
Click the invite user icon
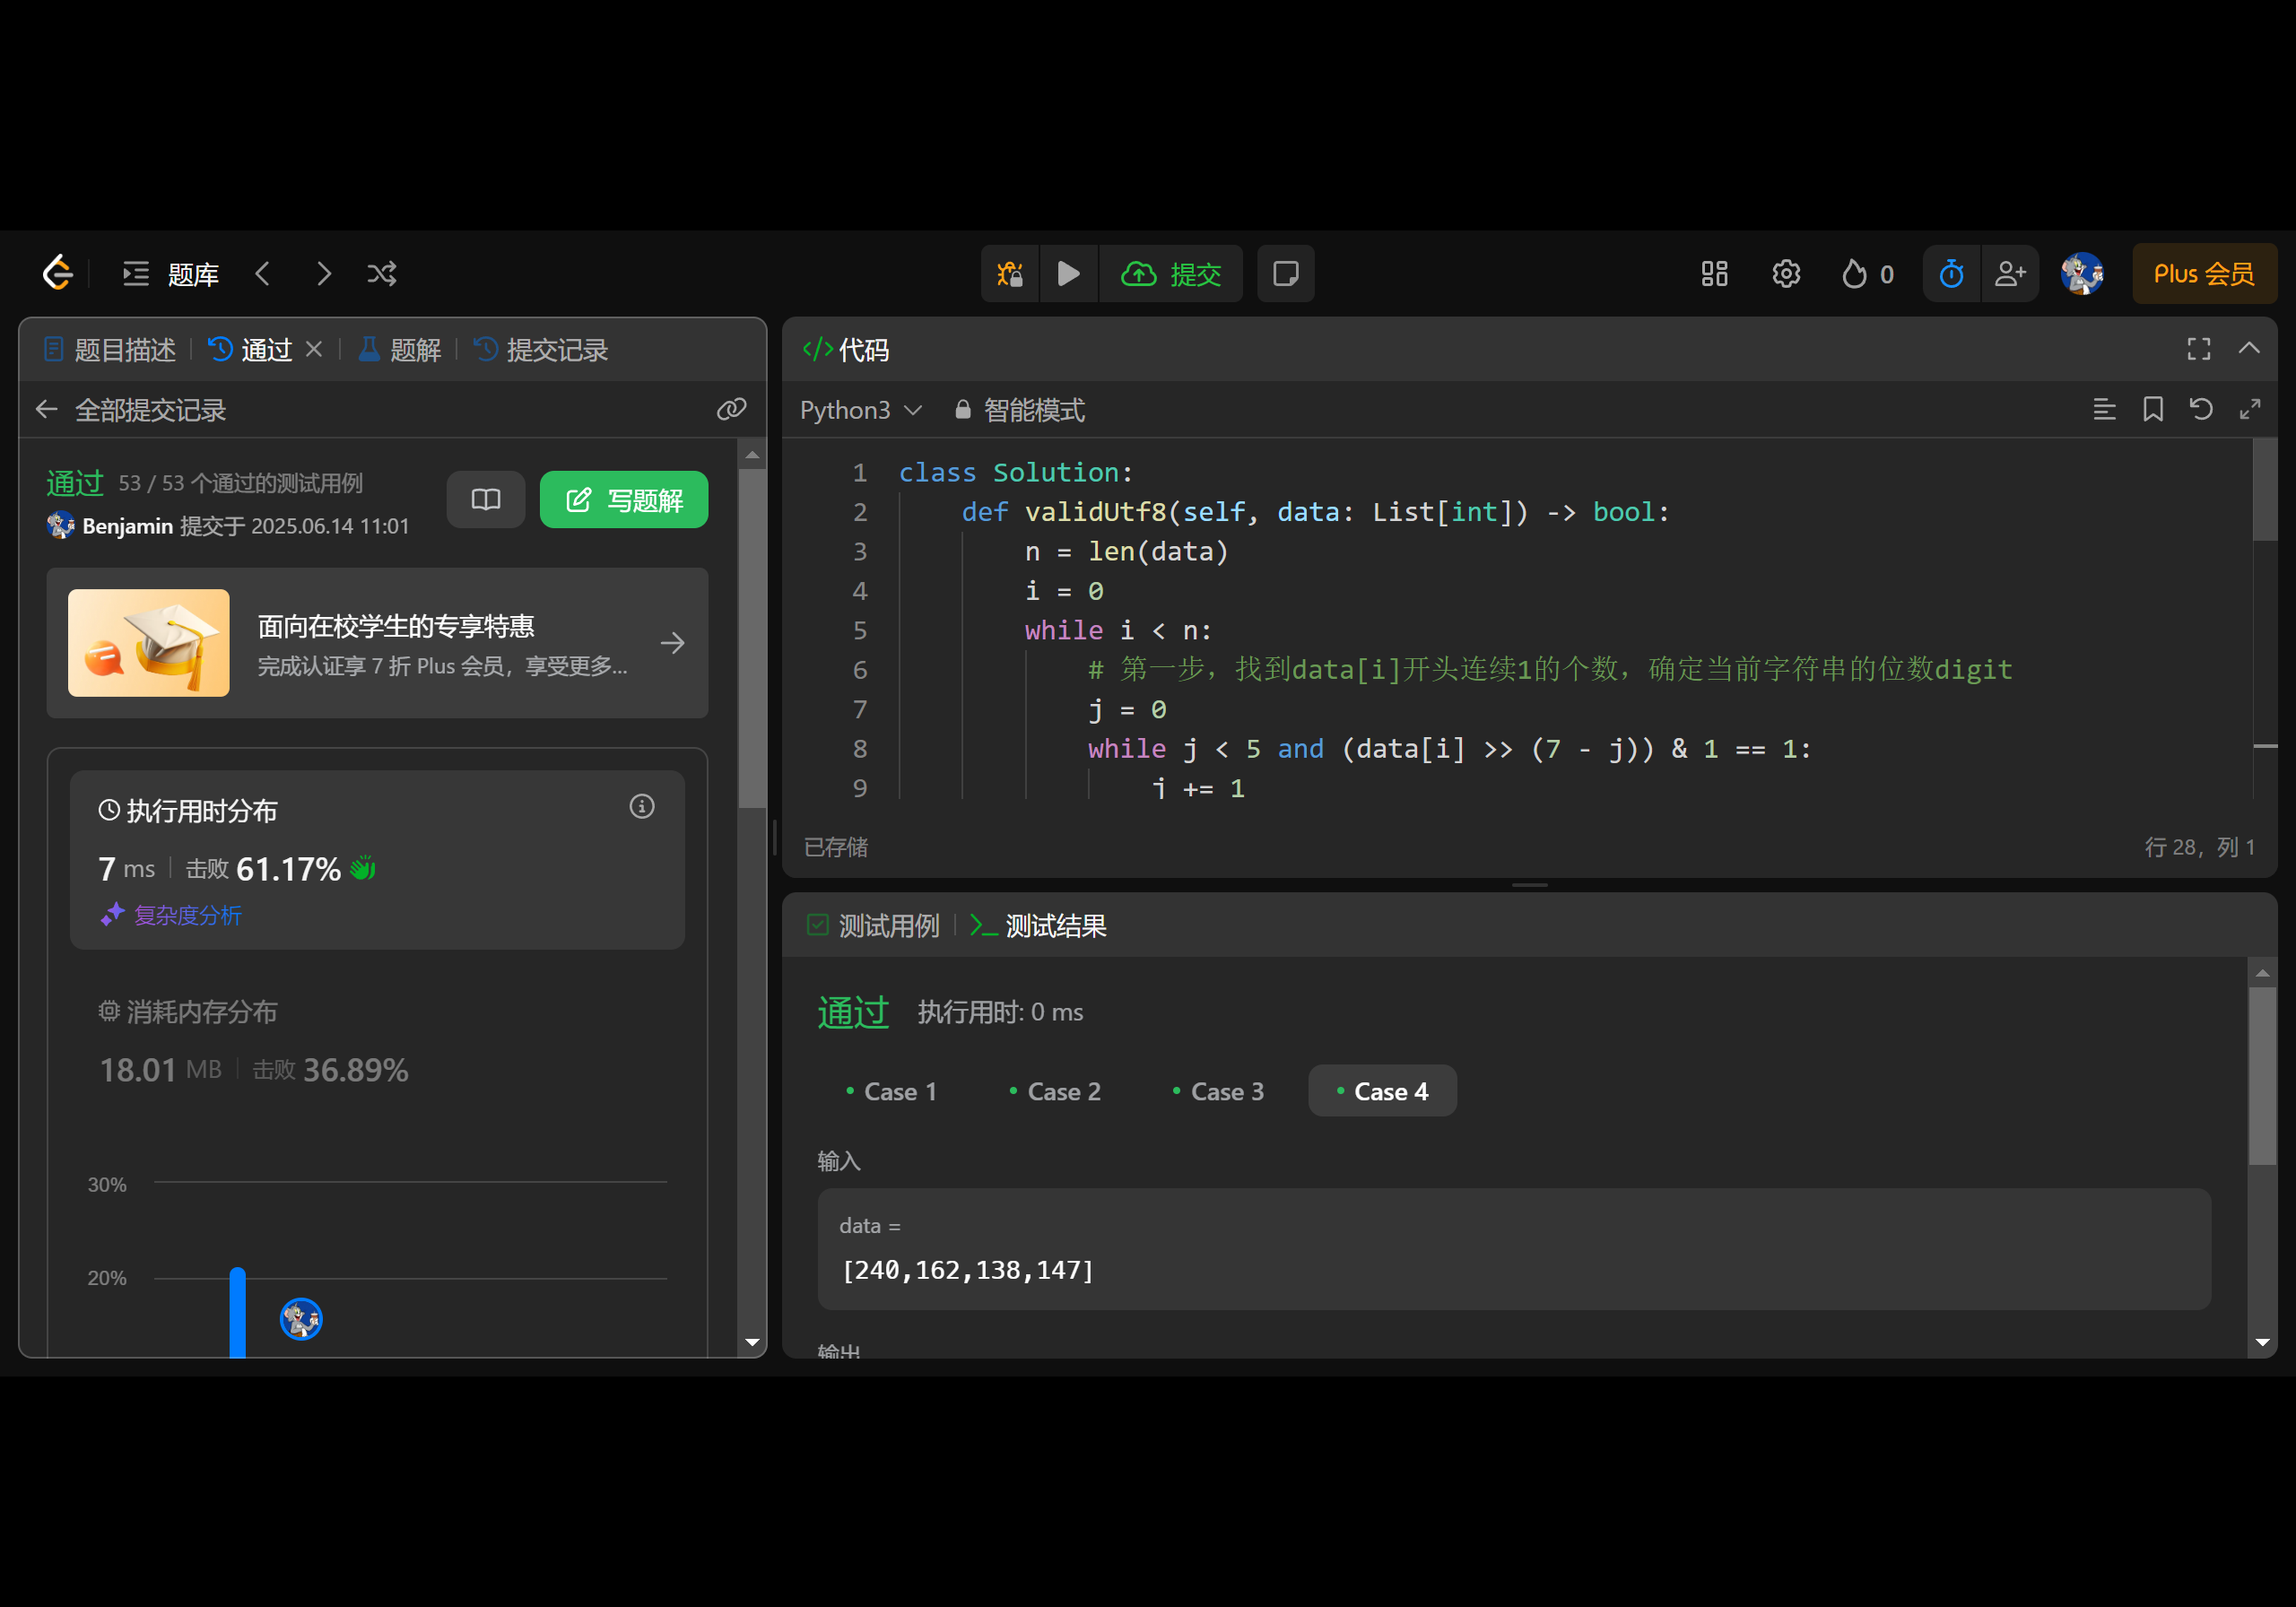2009,274
